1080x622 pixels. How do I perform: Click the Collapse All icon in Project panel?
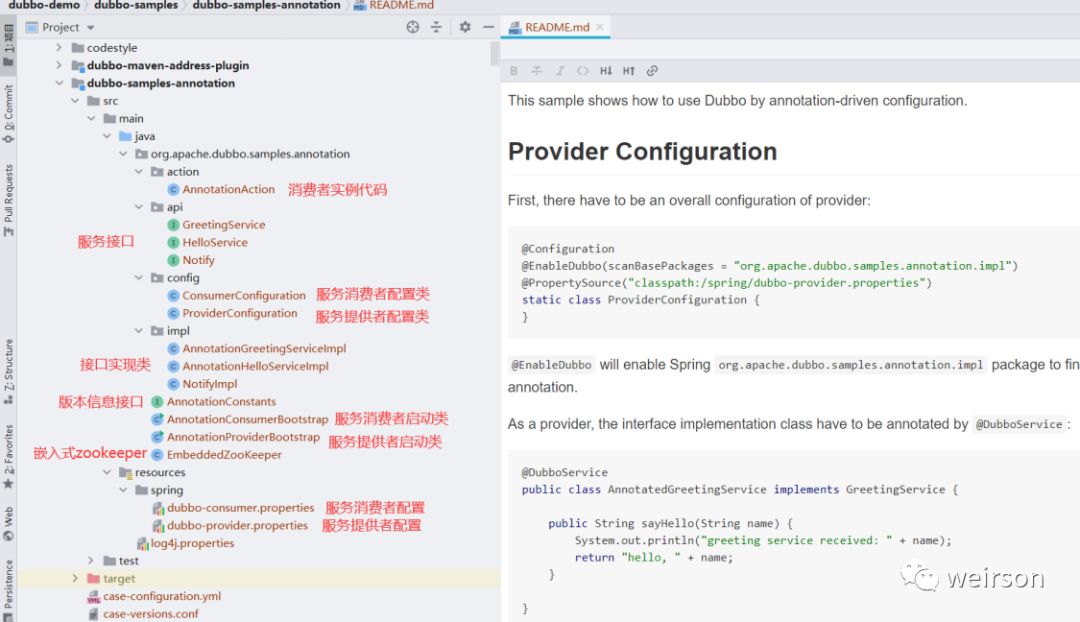click(436, 28)
